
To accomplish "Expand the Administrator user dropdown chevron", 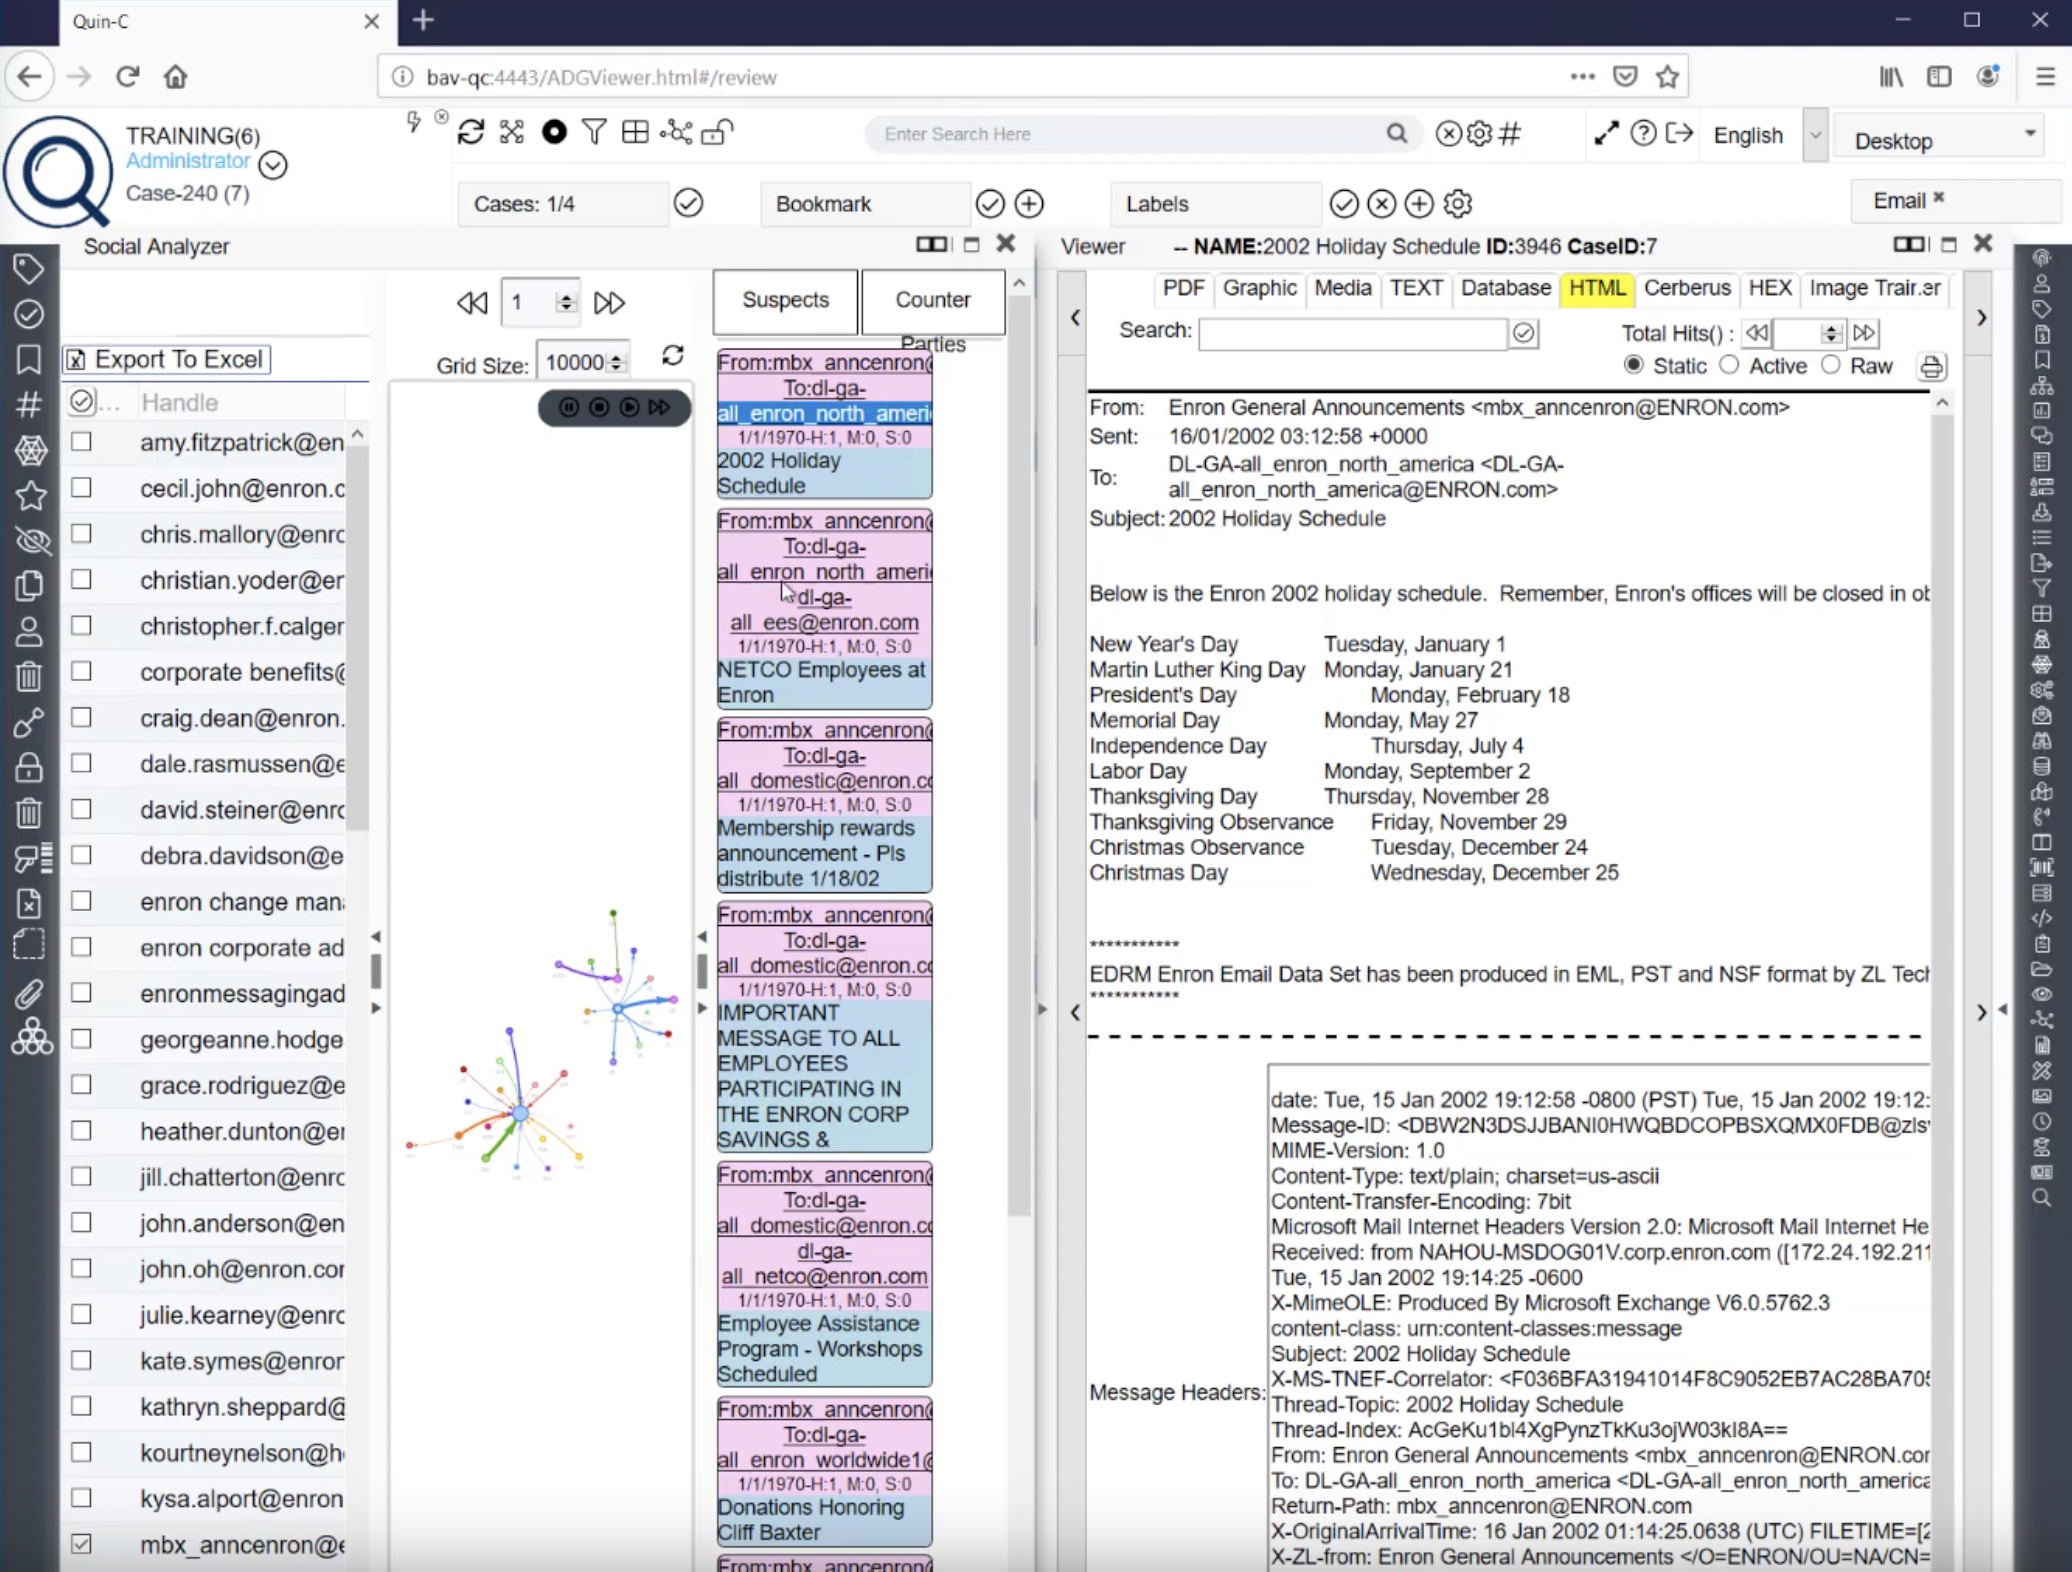I will 273,165.
